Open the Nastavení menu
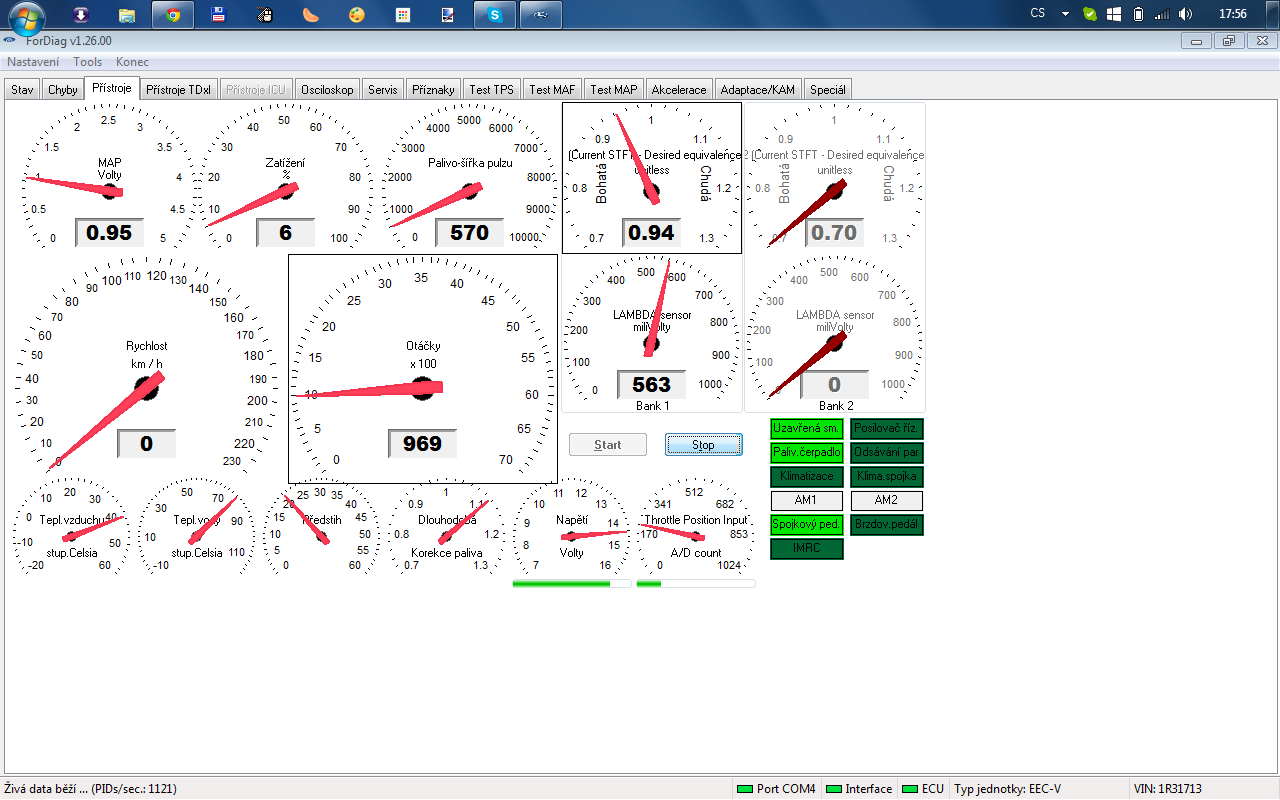Image resolution: width=1280 pixels, height=800 pixels. [x=33, y=62]
